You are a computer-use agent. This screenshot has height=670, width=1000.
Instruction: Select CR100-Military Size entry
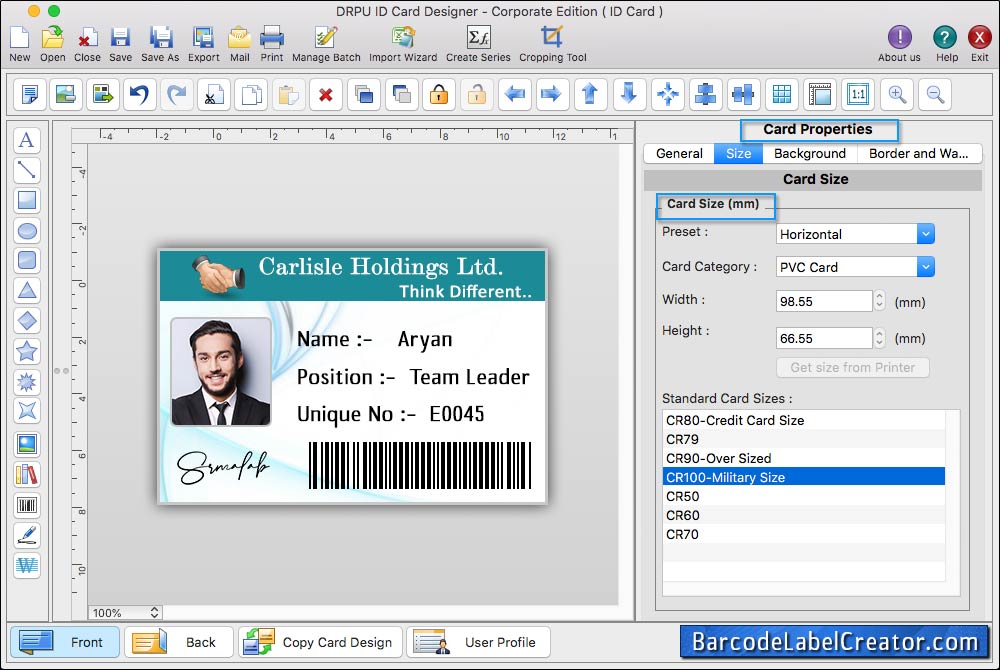coord(804,477)
